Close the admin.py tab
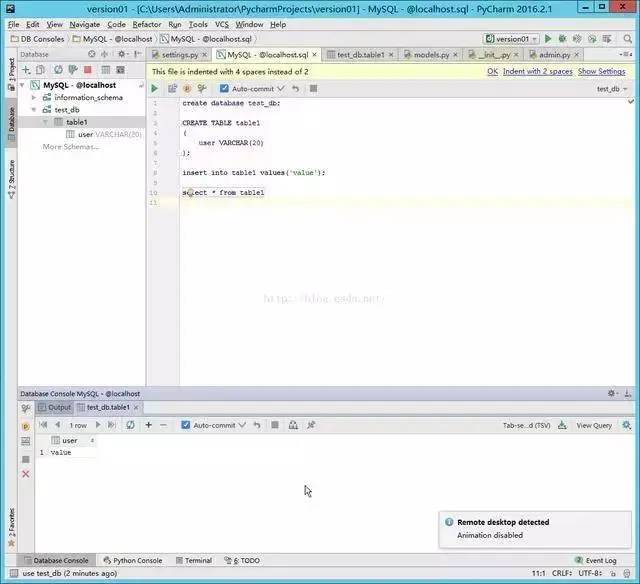The image size is (640, 584). click(577, 54)
